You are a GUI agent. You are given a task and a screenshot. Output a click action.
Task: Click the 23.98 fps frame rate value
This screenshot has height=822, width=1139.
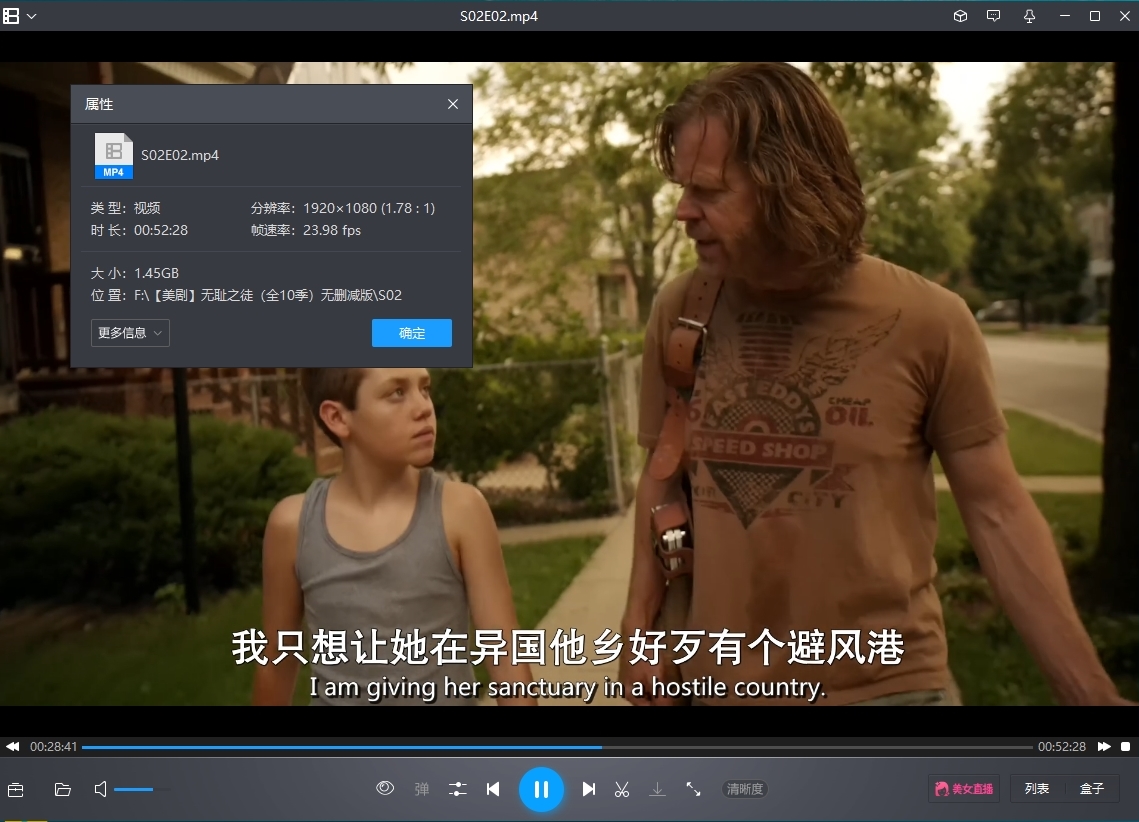(x=332, y=230)
